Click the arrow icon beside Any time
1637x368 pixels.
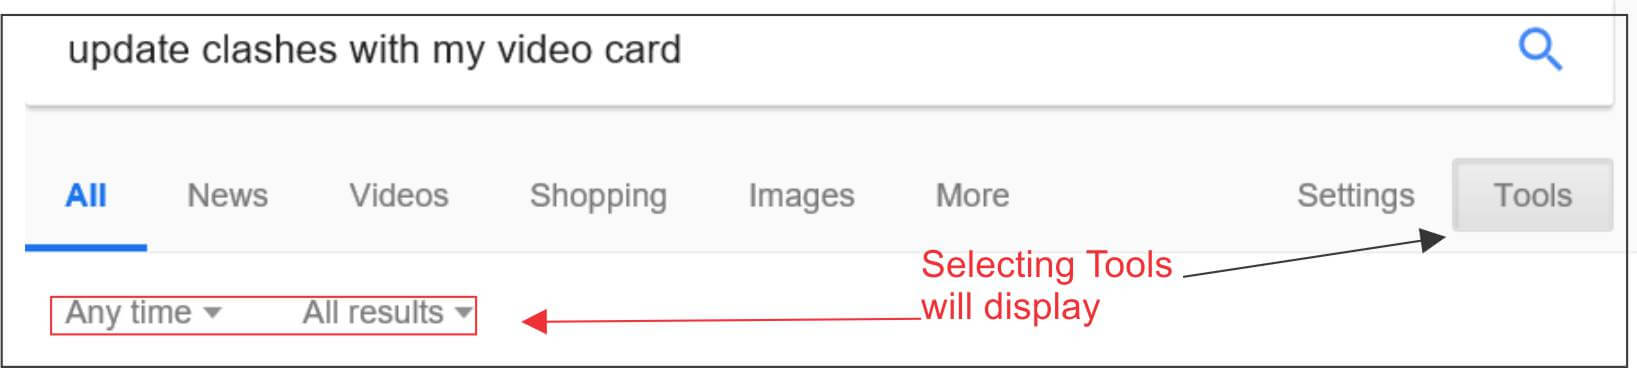211,313
